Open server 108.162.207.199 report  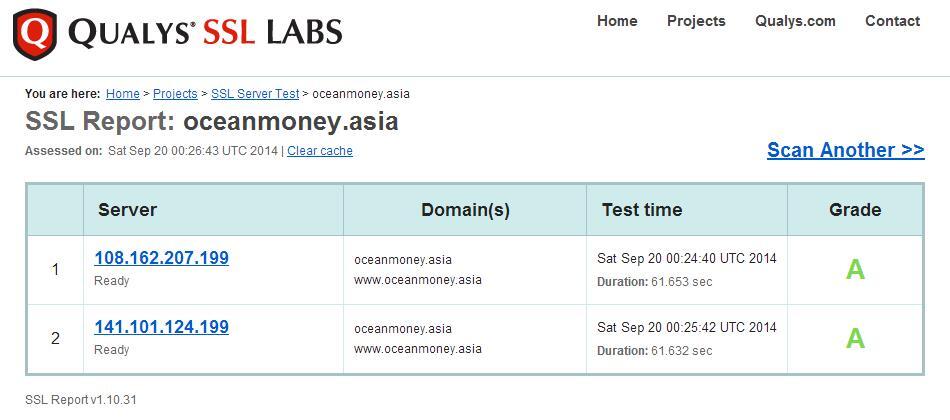pos(161,258)
